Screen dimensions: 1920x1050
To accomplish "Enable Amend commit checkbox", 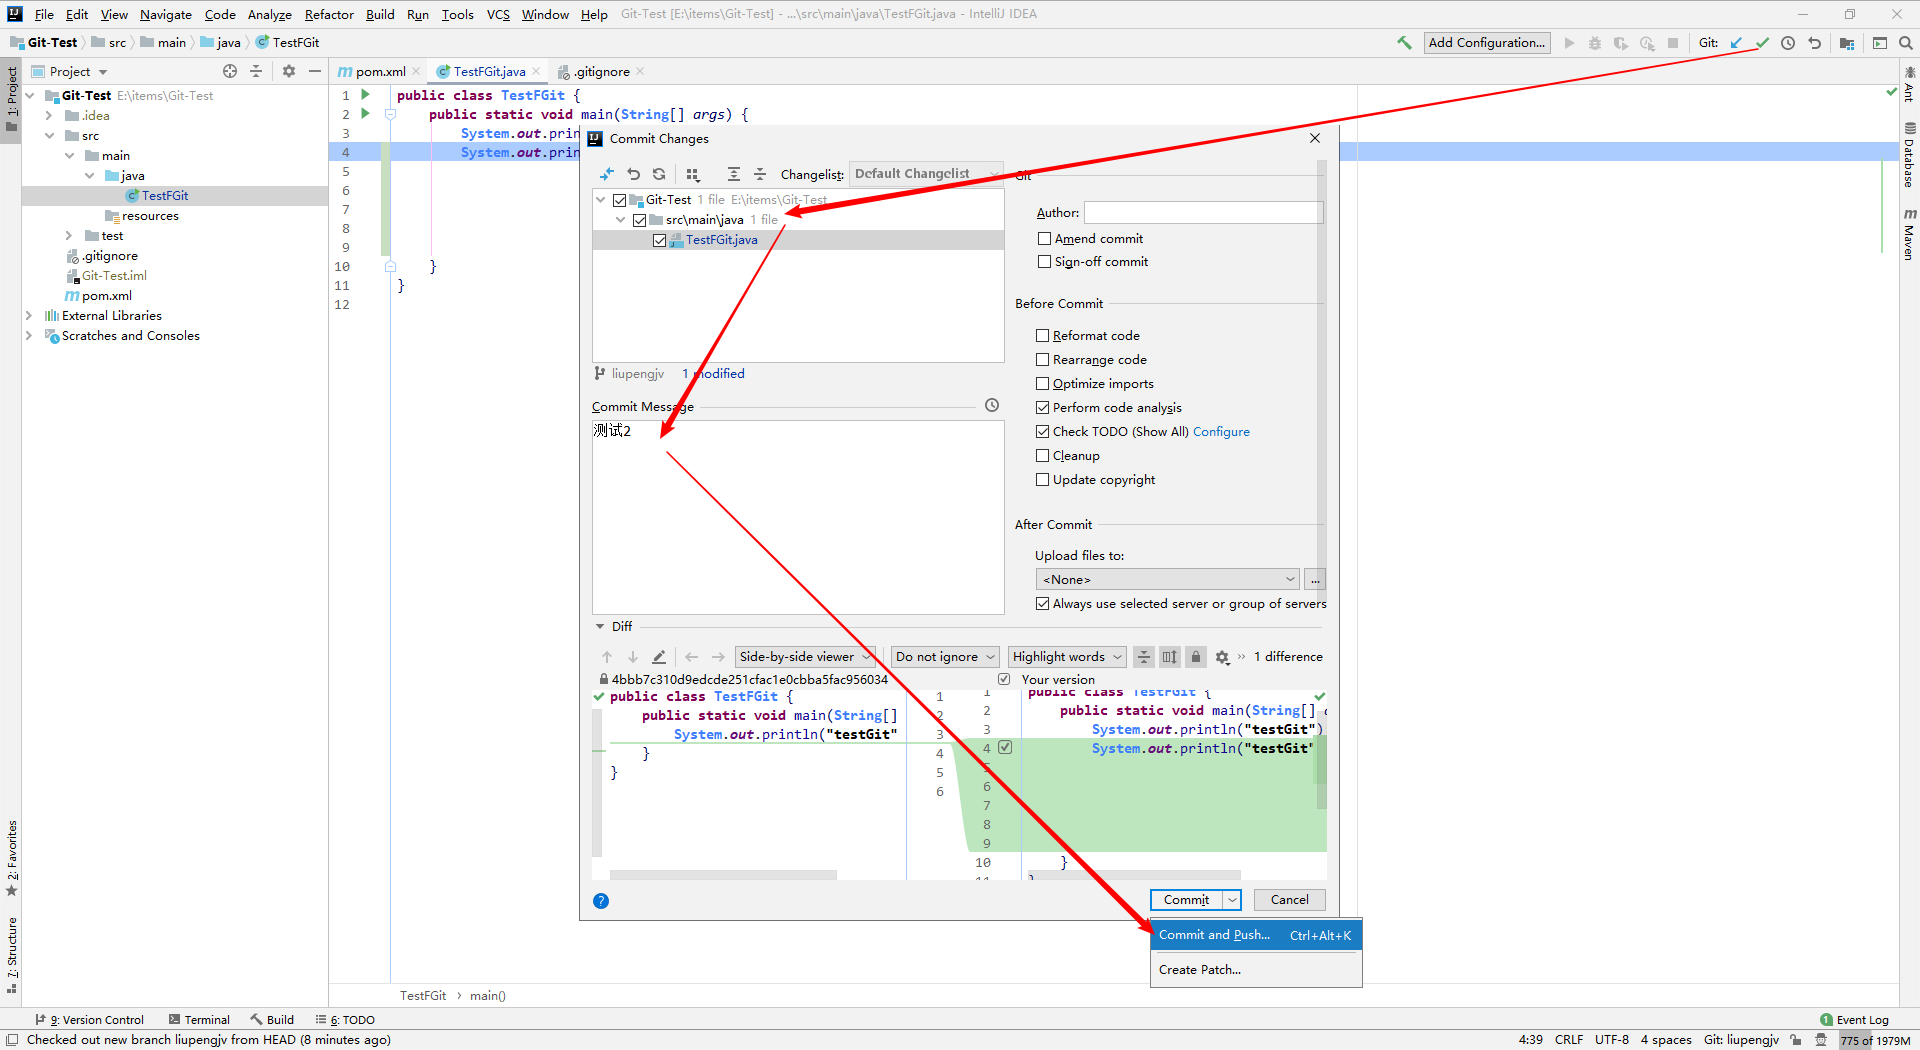I will pos(1044,239).
